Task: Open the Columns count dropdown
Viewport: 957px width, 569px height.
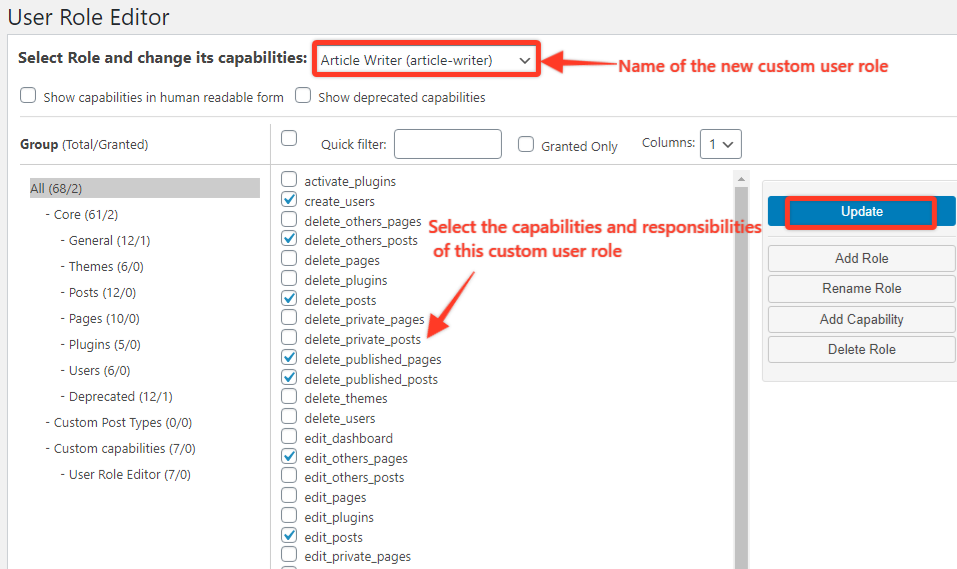Action: (x=720, y=144)
